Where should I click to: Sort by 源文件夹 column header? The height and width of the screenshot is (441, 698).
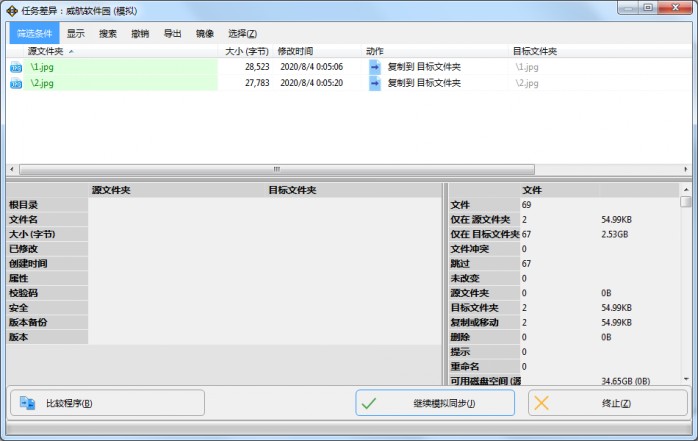pyautogui.click(x=50, y=50)
